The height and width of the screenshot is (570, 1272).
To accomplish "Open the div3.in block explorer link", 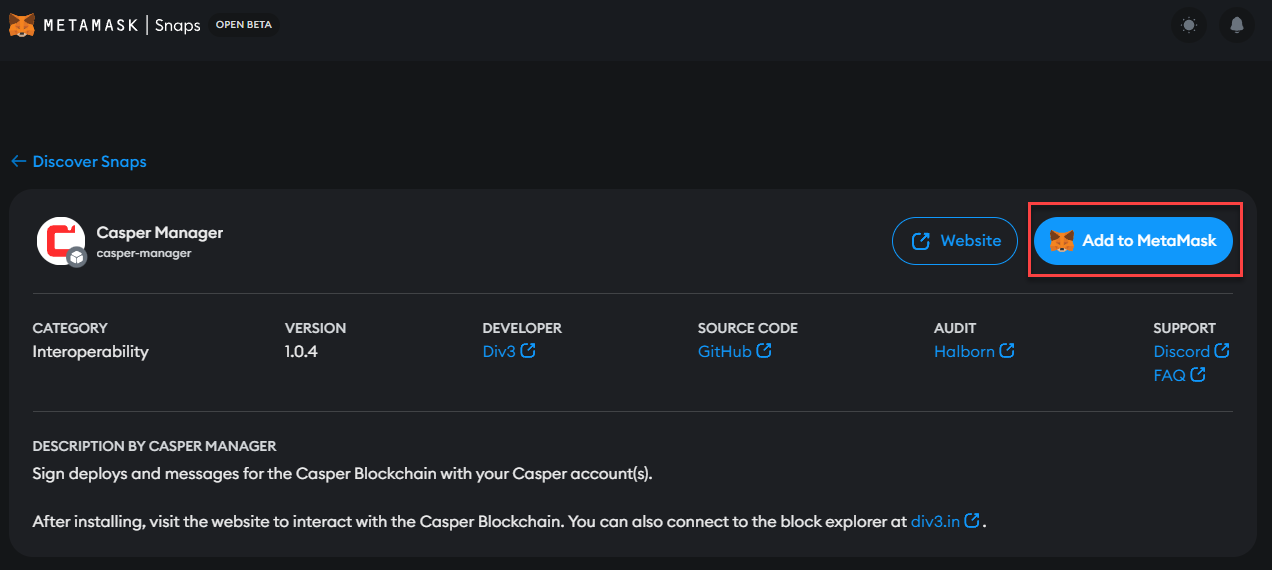I will click(935, 521).
